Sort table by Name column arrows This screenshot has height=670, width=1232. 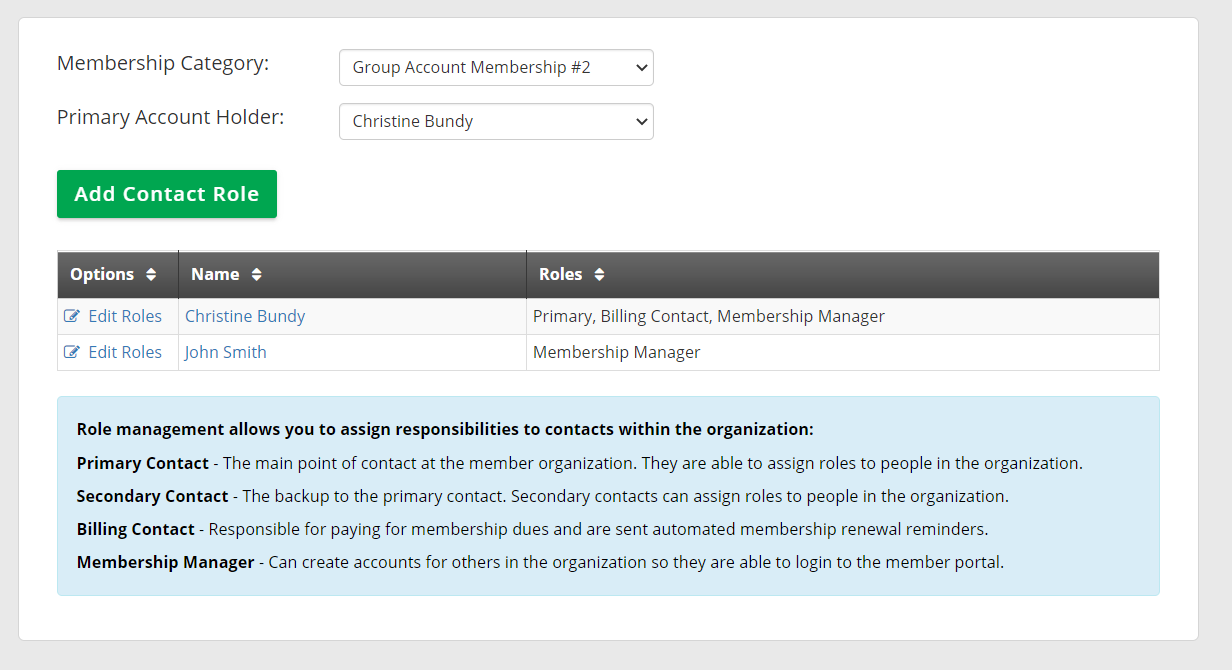pos(256,274)
